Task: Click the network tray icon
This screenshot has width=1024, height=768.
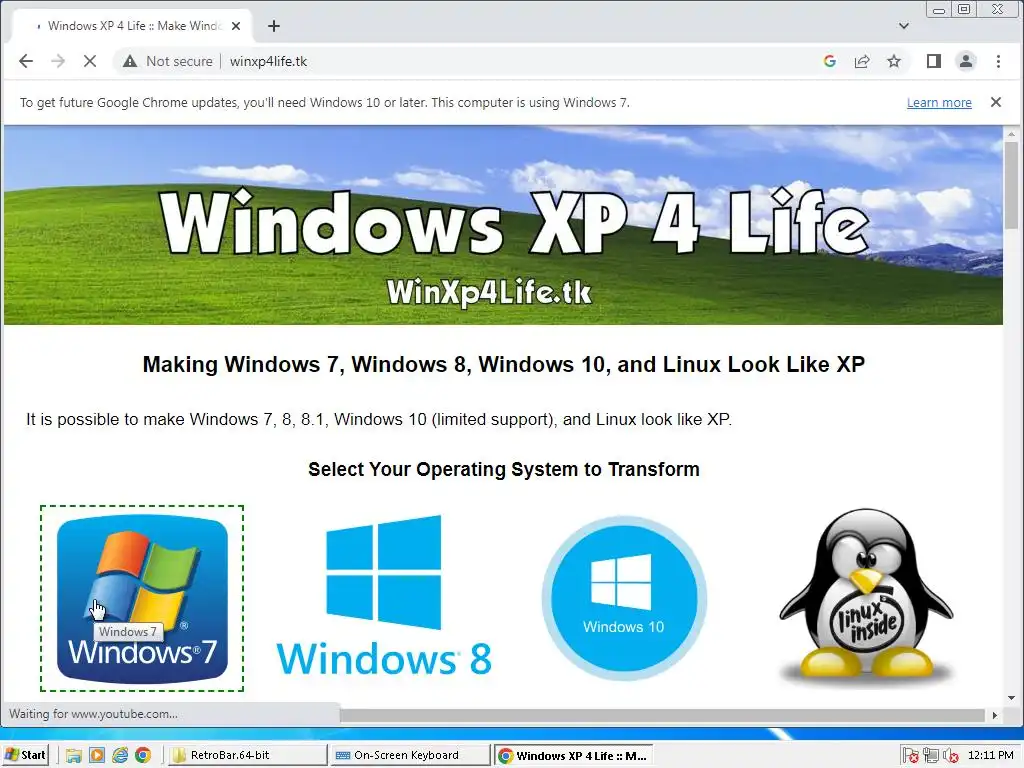Action: coord(931,756)
